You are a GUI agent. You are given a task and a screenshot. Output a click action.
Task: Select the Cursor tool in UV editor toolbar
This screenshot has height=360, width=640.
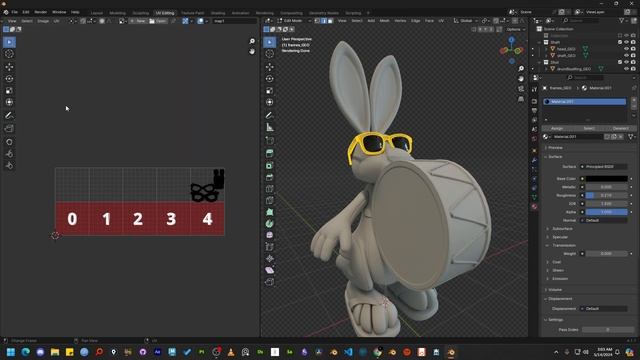[9, 54]
